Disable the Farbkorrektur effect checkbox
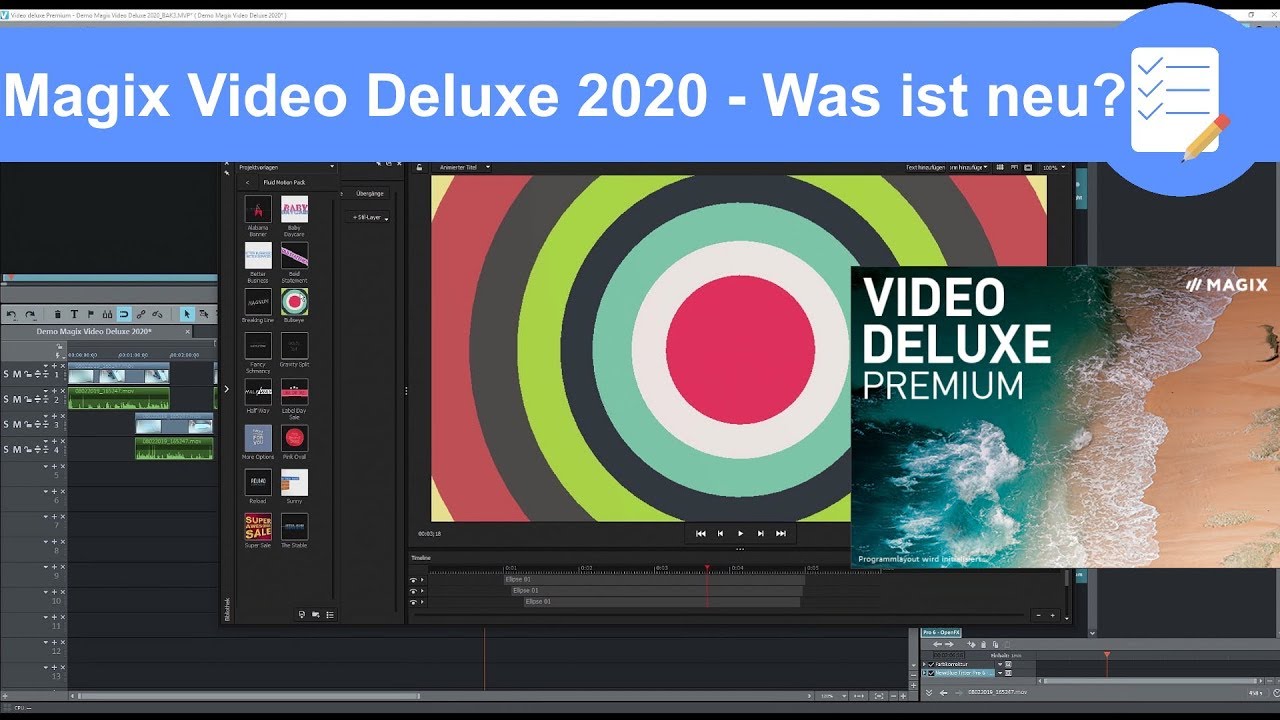 pos(932,664)
